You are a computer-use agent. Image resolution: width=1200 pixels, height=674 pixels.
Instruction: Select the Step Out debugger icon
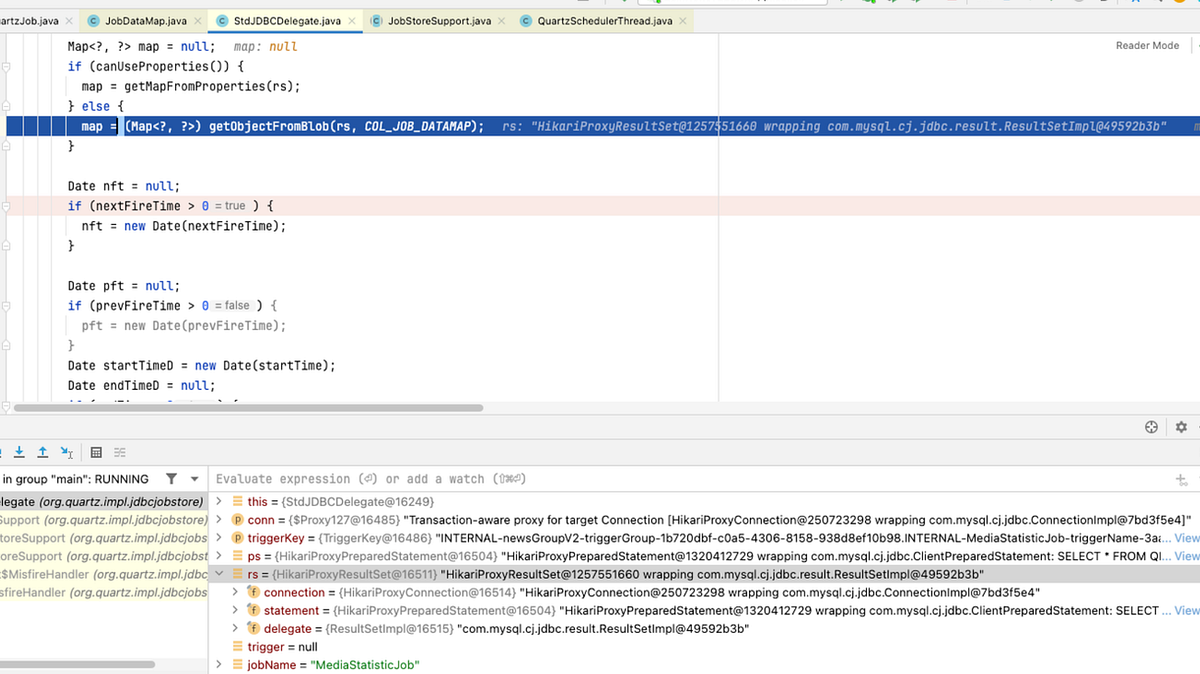pyautogui.click(x=42, y=452)
